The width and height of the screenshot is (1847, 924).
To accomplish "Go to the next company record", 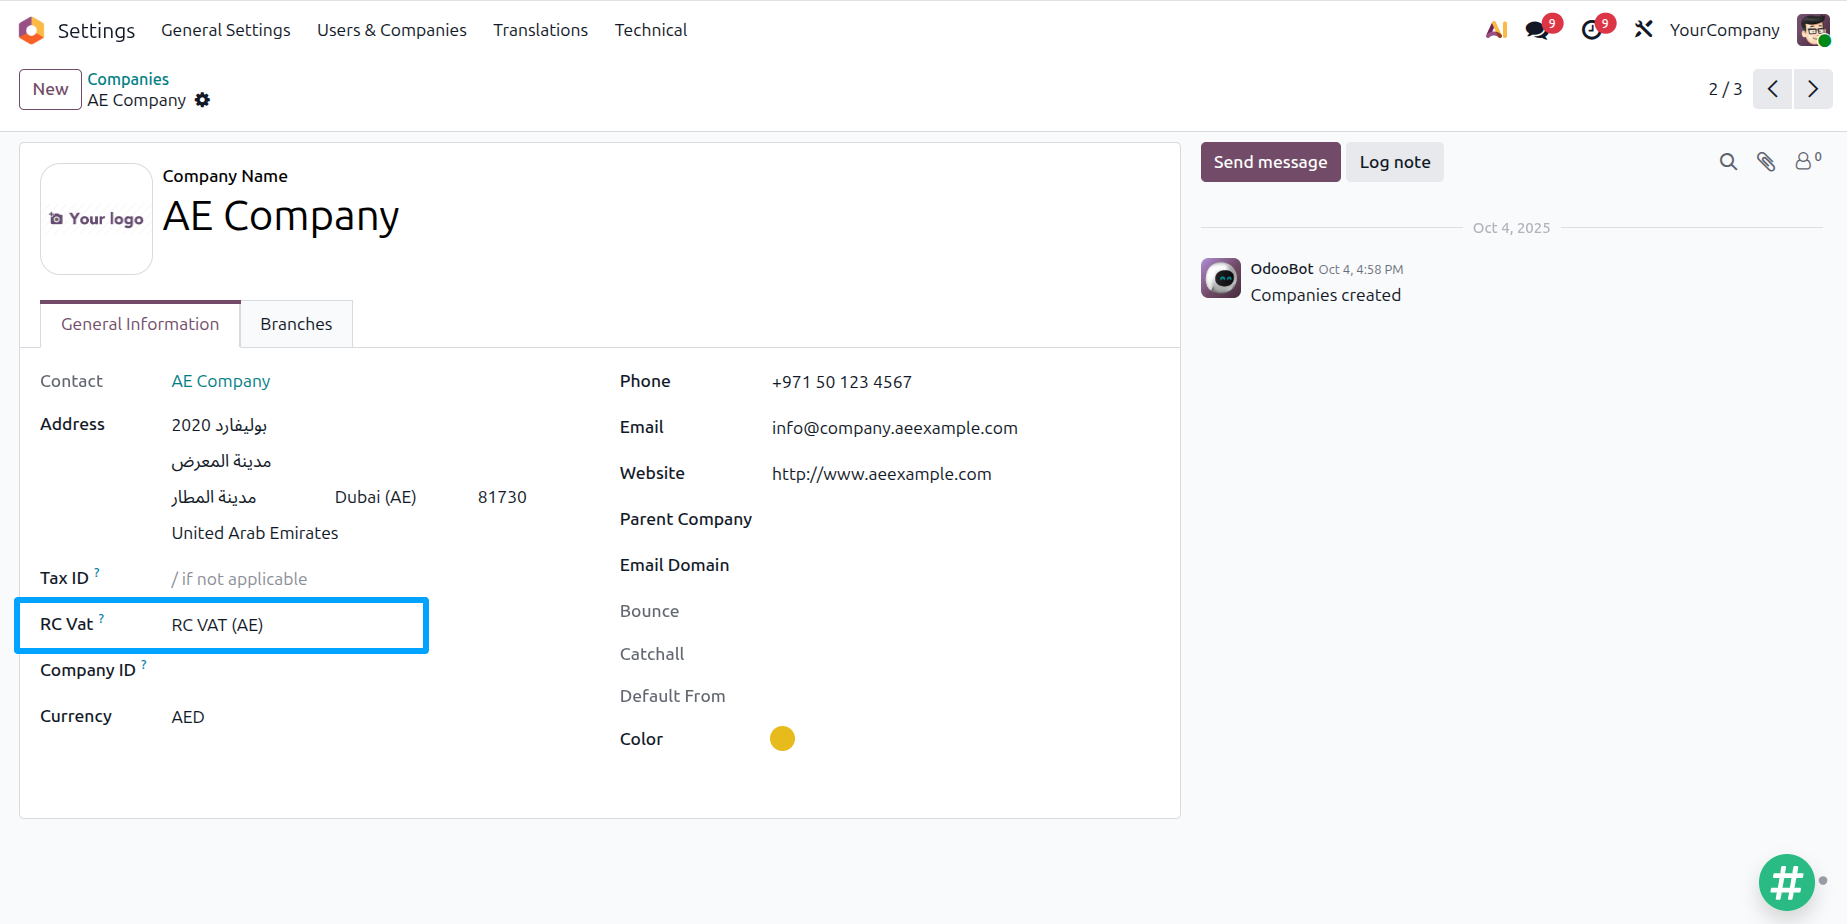I will pos(1813,89).
